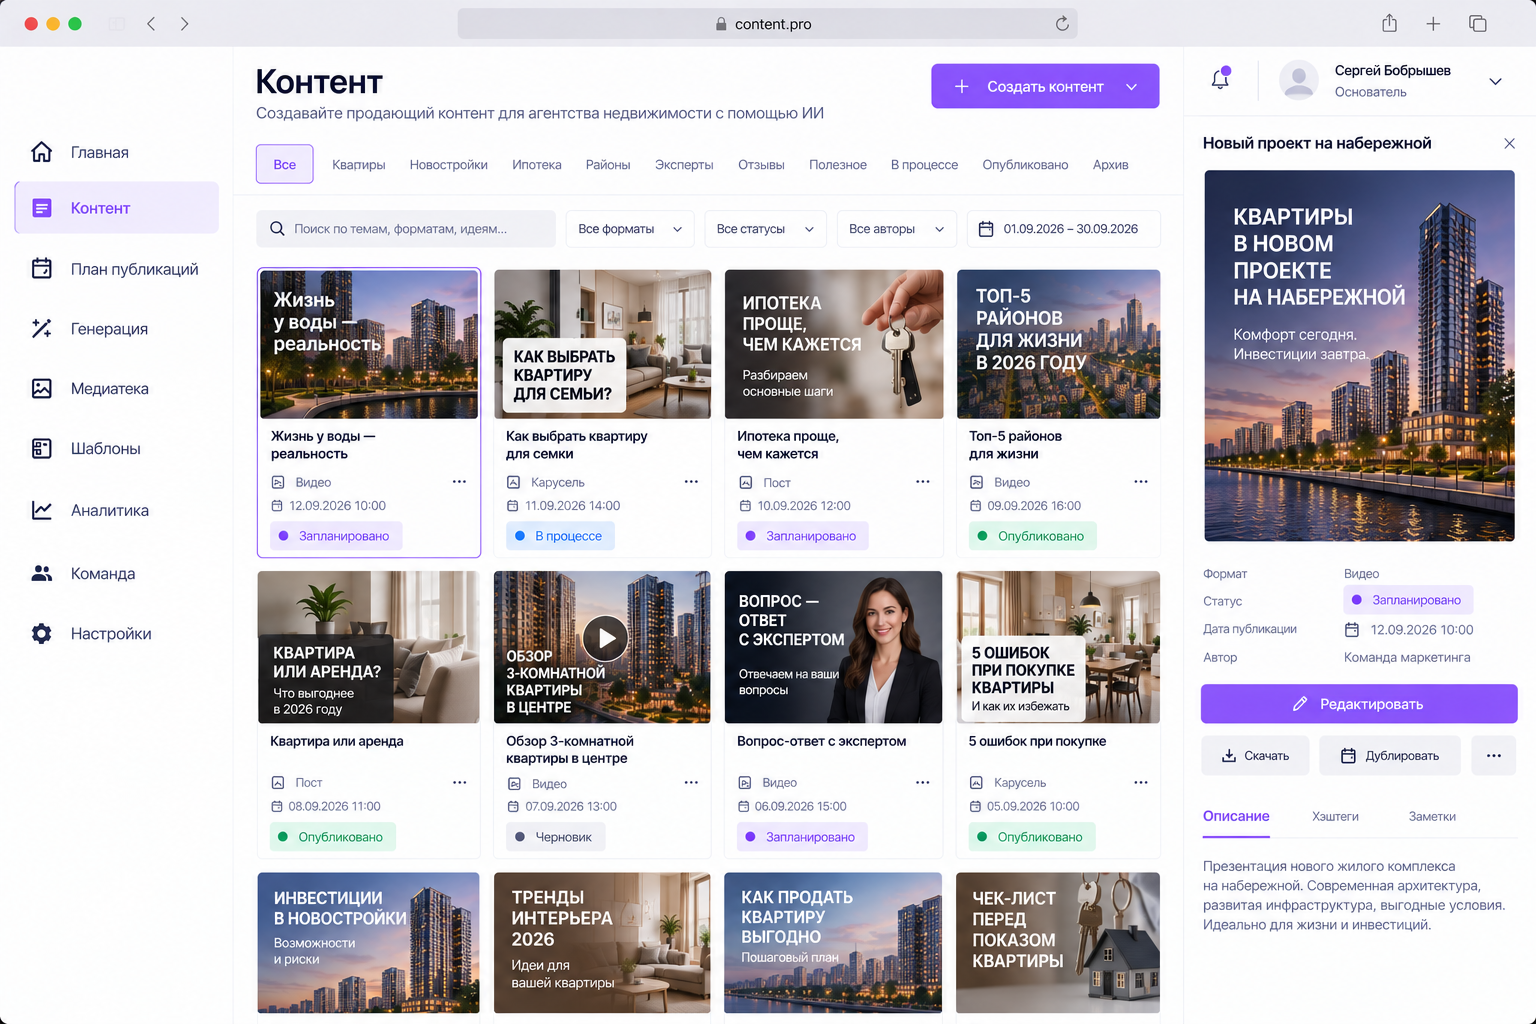The width and height of the screenshot is (1536, 1024).
Task: Switch to the Ипотека tab
Action: [x=537, y=165]
